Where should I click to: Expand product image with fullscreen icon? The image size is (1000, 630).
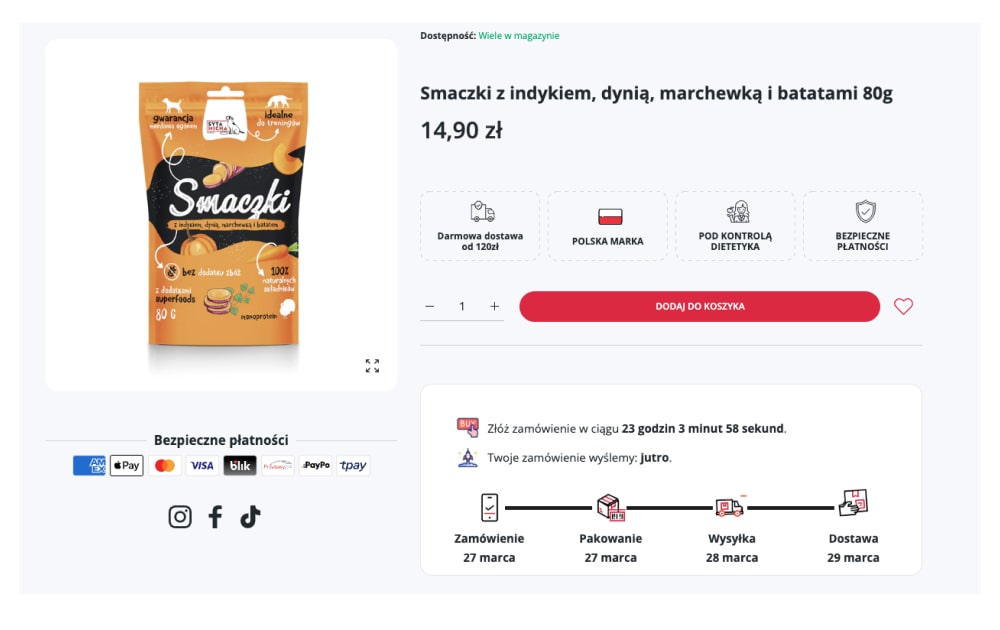tap(373, 366)
